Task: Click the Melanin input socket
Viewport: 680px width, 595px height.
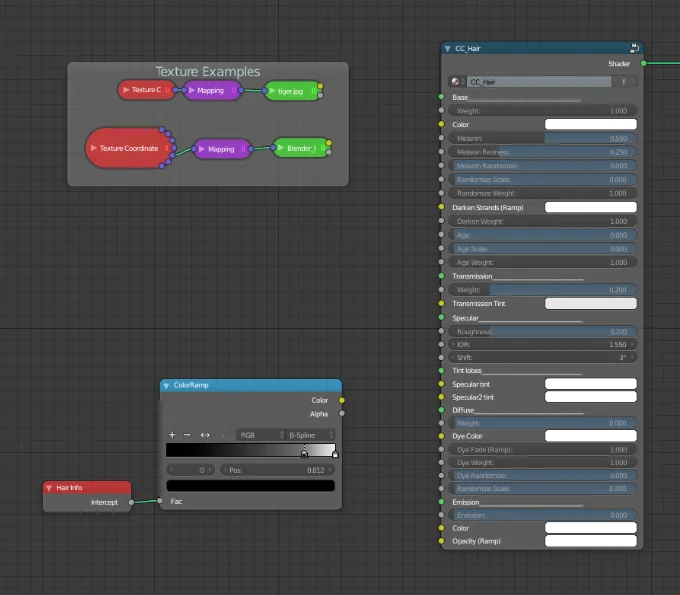Action: [441, 138]
